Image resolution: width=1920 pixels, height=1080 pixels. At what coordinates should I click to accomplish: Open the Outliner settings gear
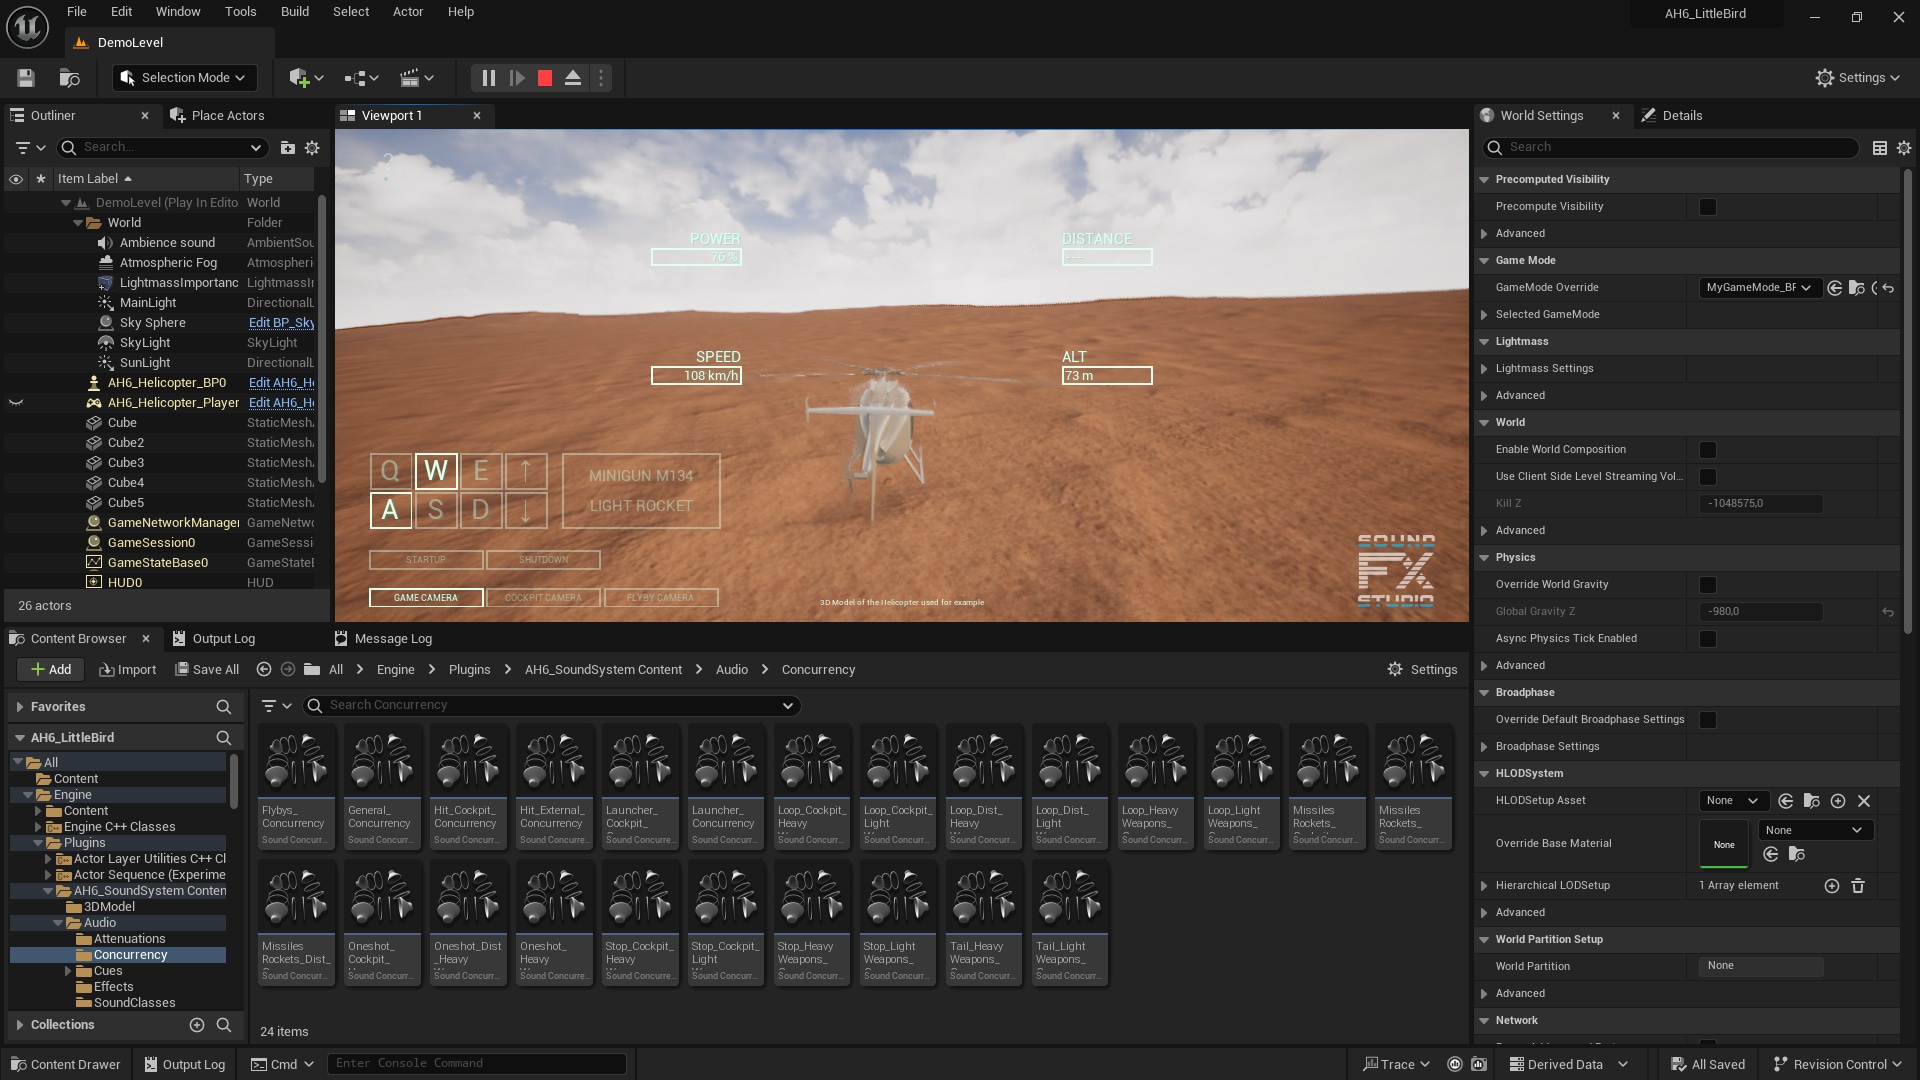[x=312, y=147]
